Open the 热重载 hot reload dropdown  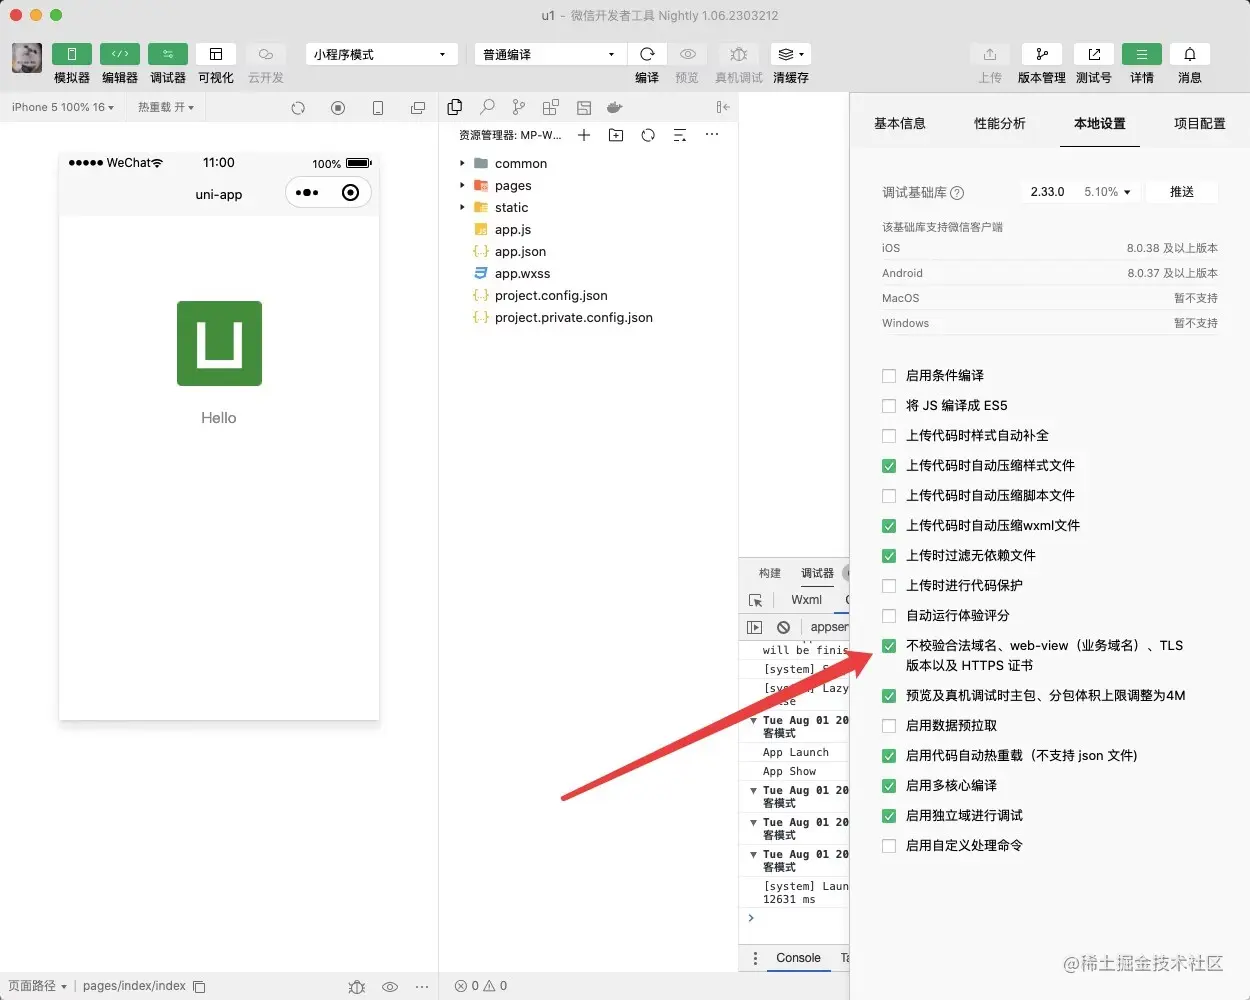[x=166, y=107]
